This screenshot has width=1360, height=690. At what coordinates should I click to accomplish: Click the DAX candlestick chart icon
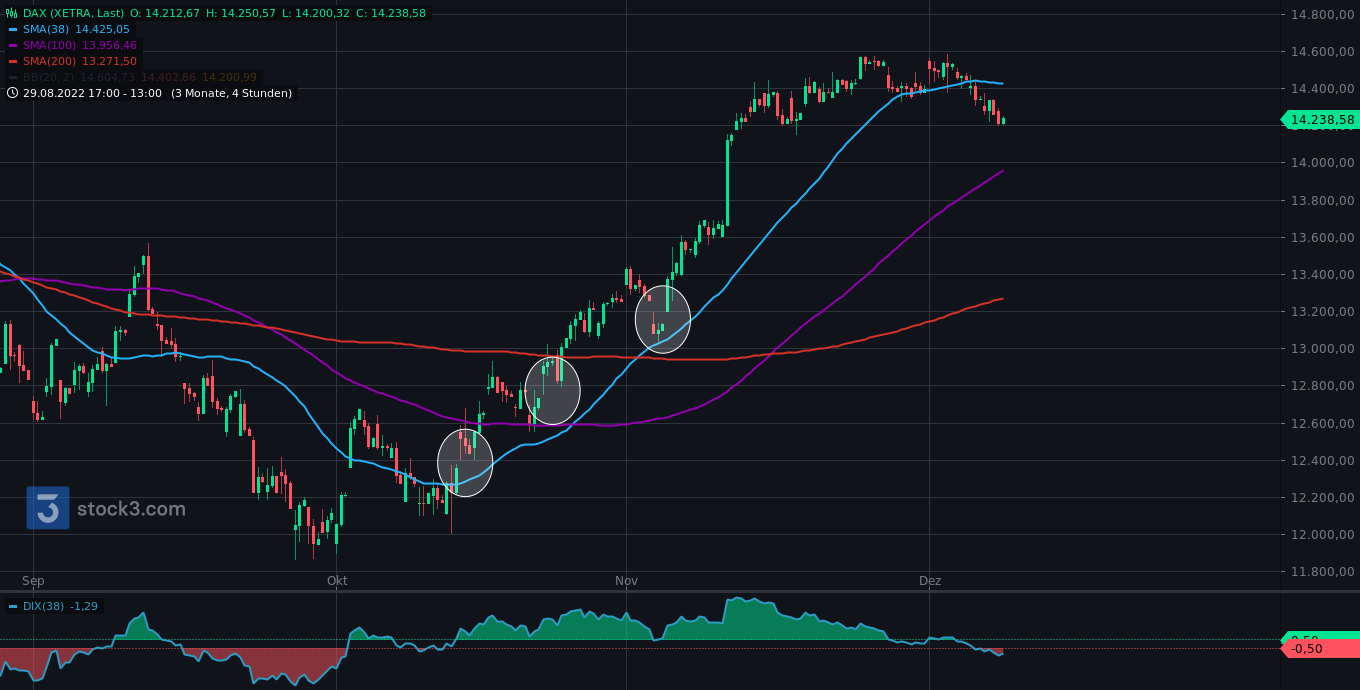(x=12, y=12)
